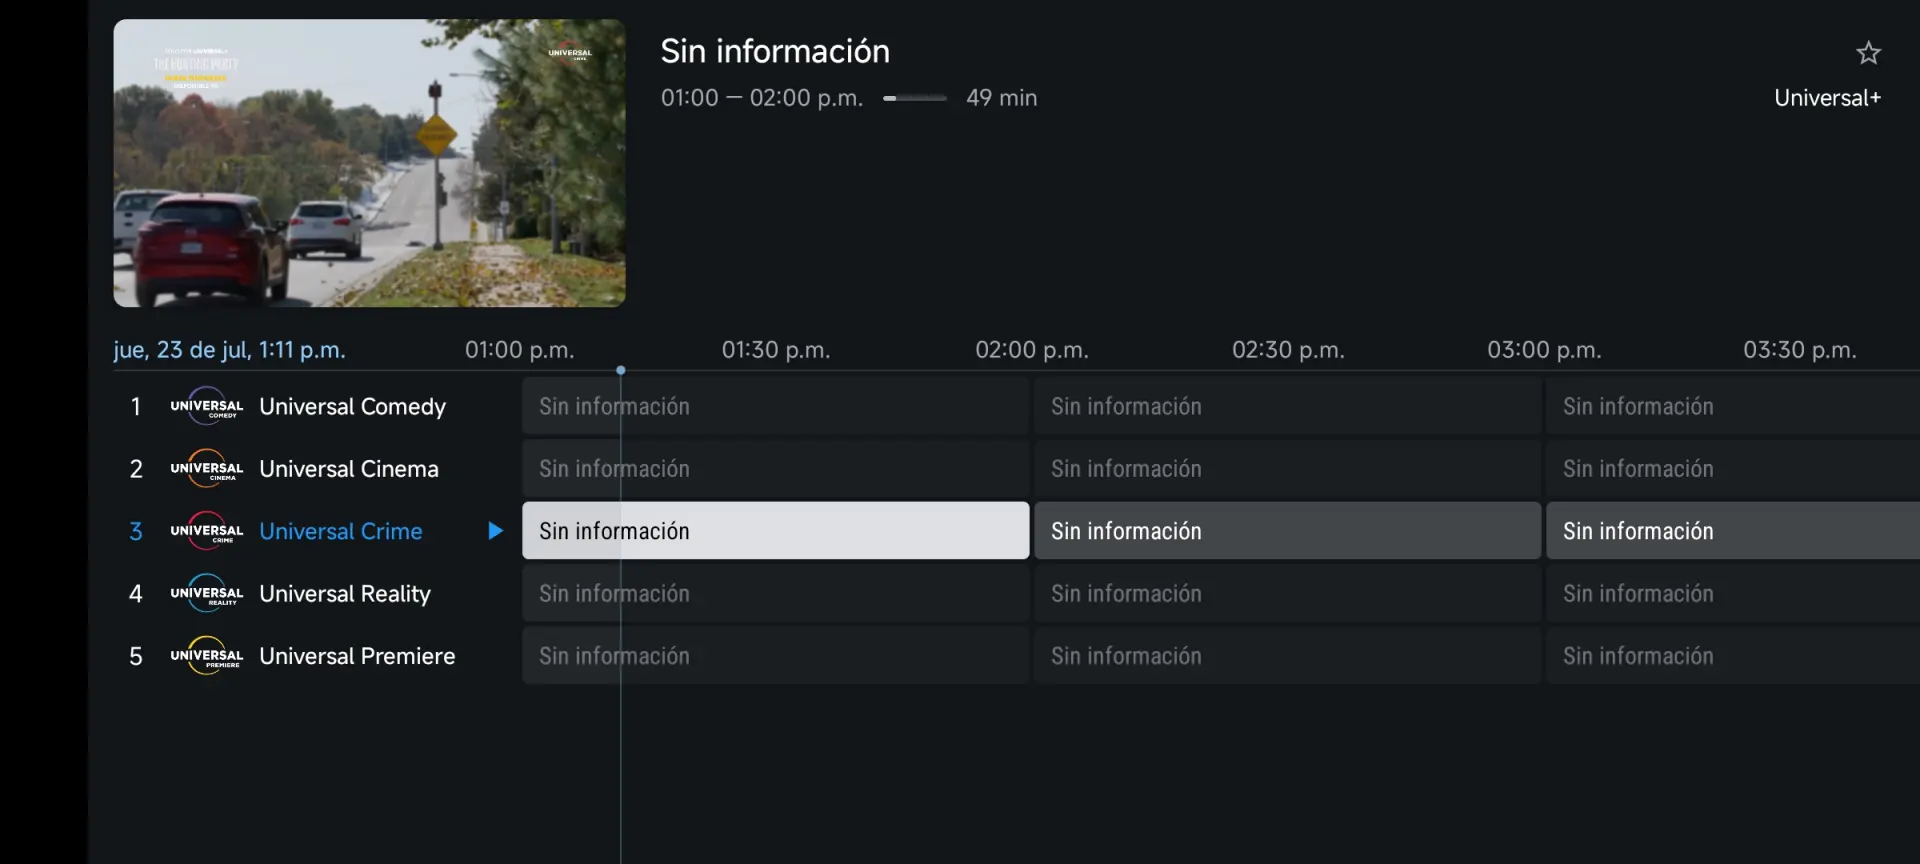Click channel number 3 for Universal Crime

point(136,531)
